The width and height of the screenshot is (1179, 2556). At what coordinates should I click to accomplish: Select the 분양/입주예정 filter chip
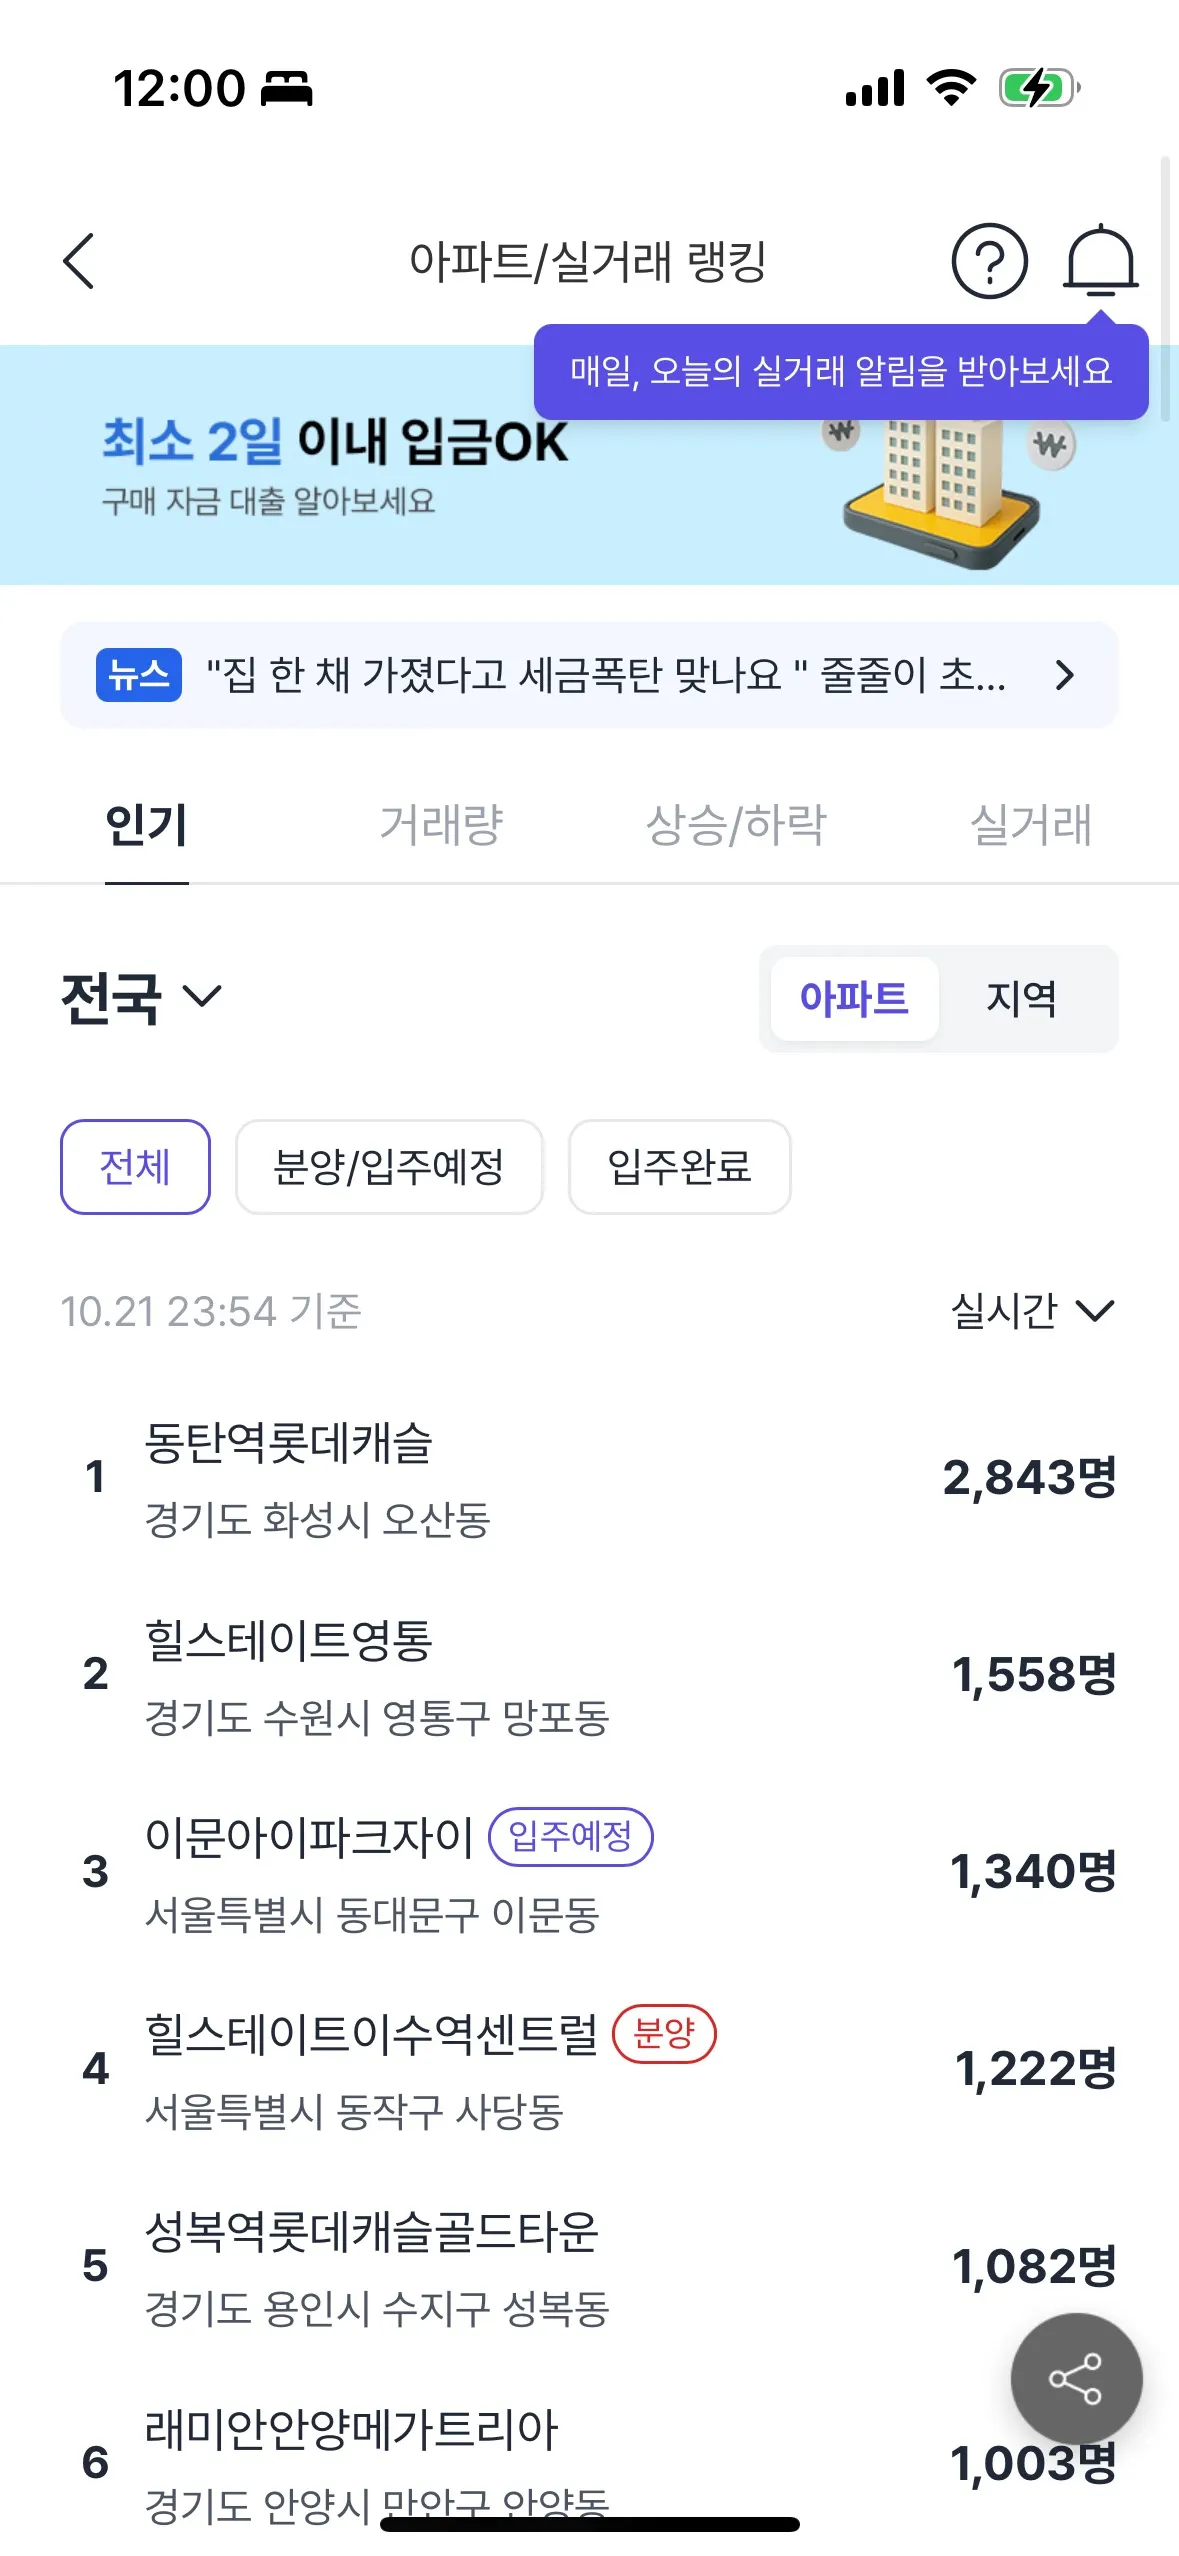(389, 1166)
